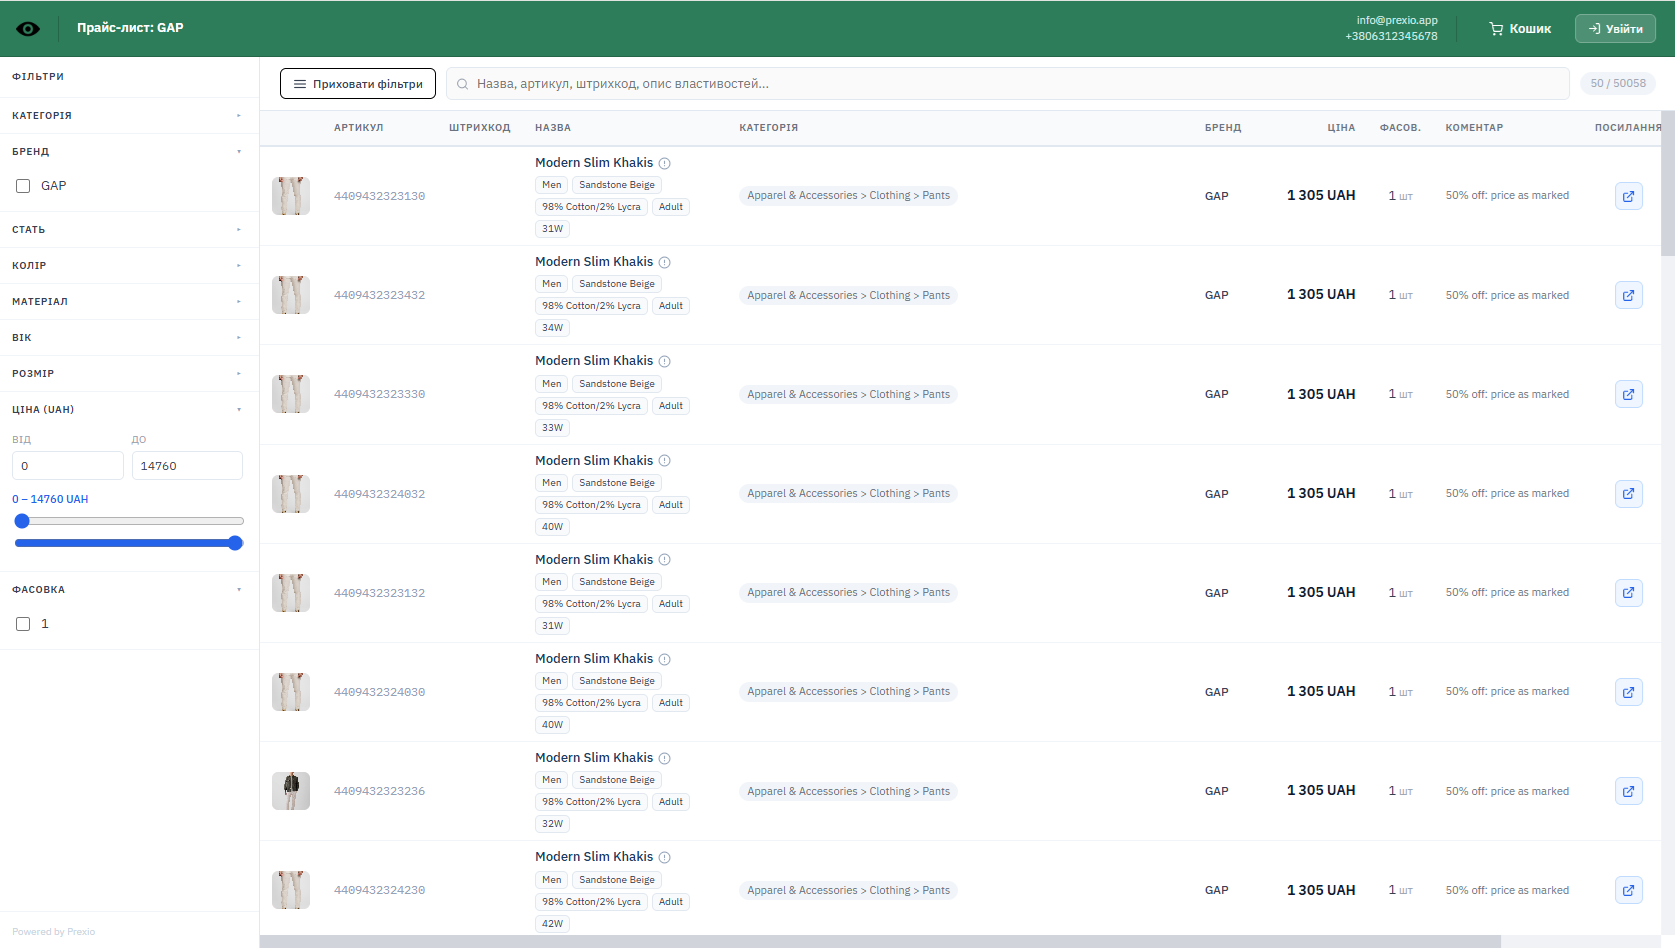1675x948 pixels.
Task: Expand the Категорія filter section
Action: [129, 116]
